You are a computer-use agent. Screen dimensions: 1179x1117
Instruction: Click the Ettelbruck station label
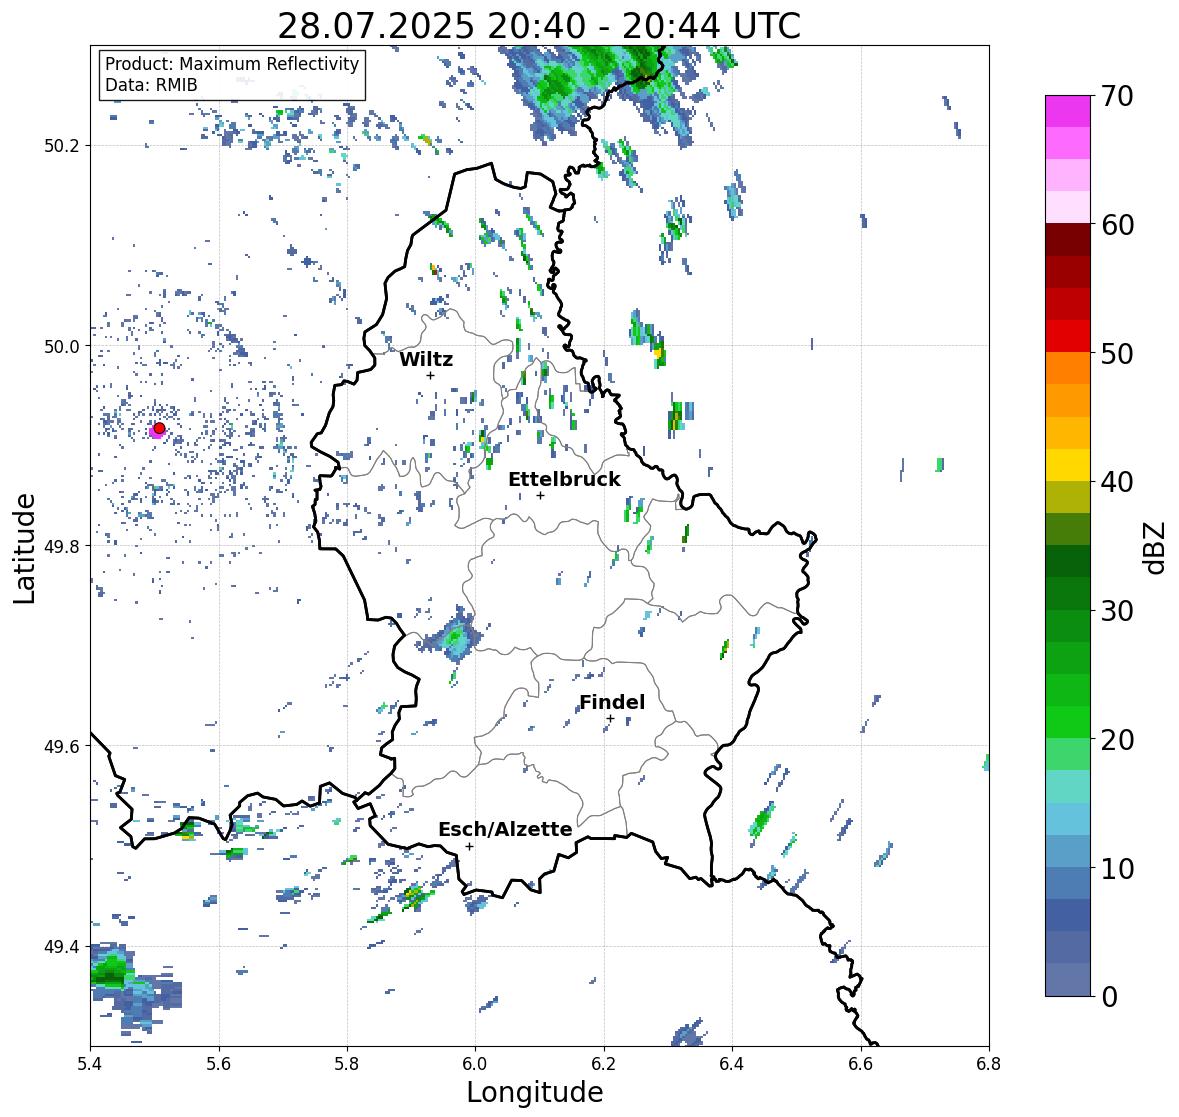[x=564, y=480]
